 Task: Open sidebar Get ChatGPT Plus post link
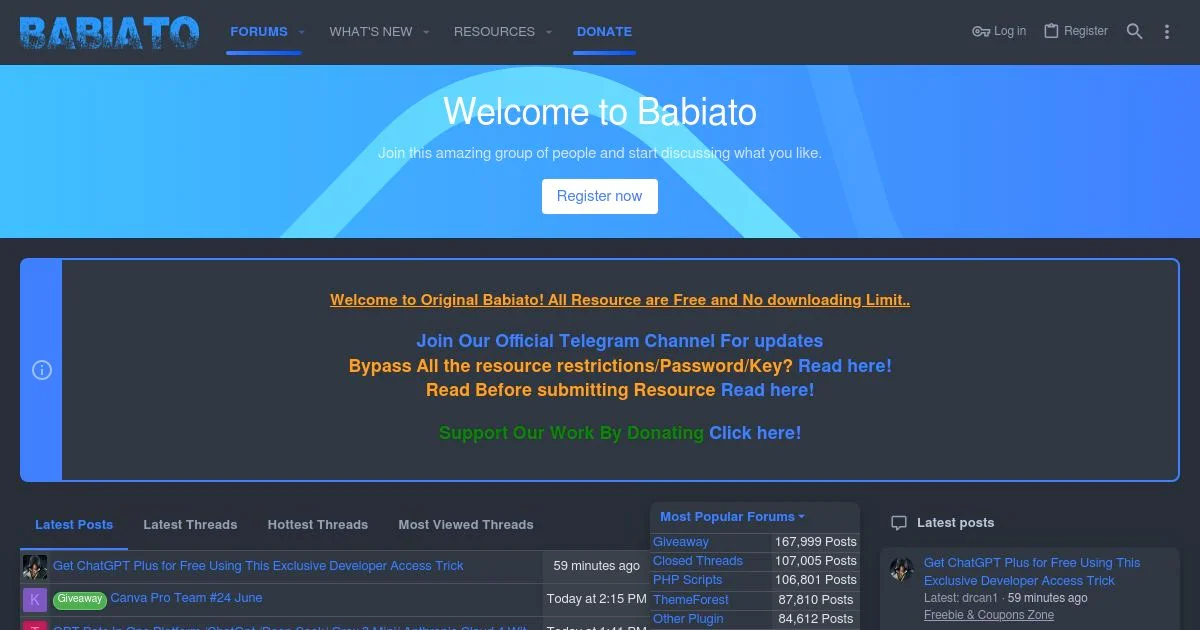1032,572
